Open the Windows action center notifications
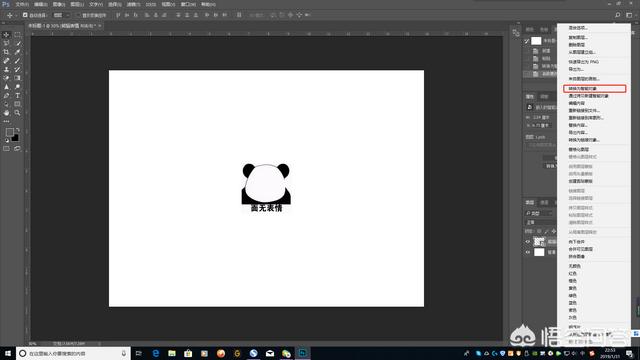The image size is (640, 360). coord(629,353)
